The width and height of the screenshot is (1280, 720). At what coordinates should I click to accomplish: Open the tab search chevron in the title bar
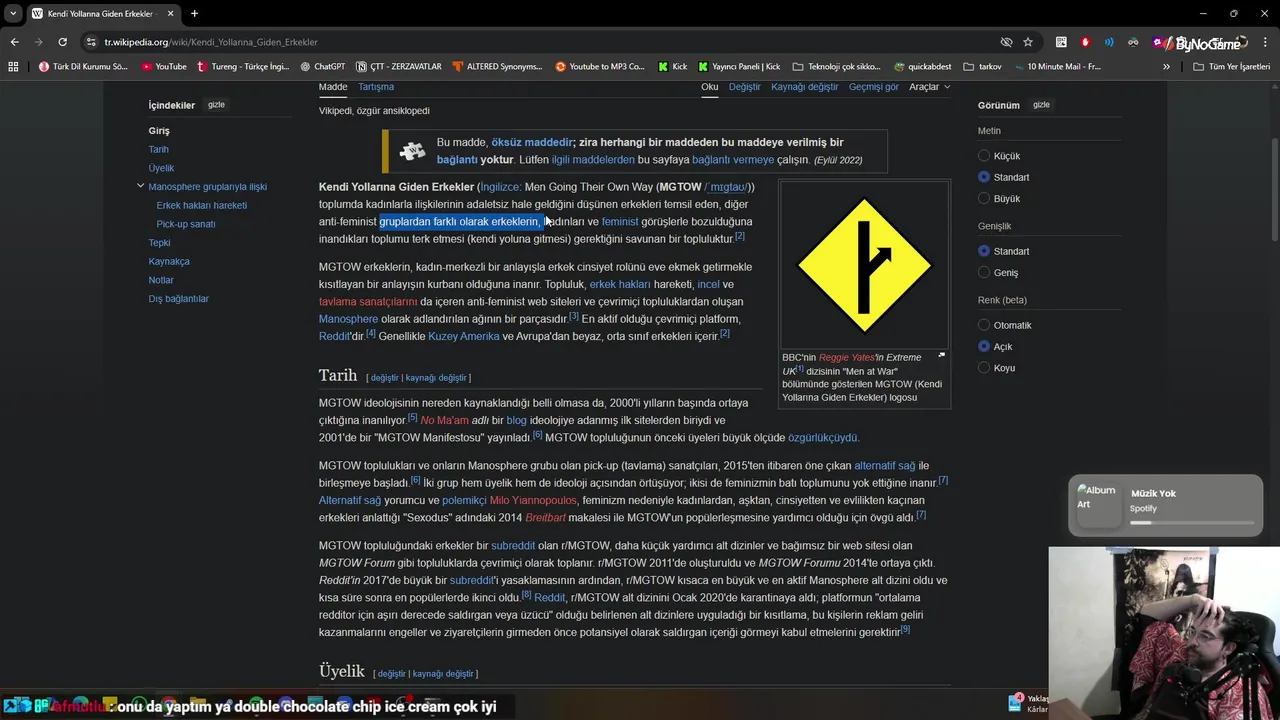14,13
